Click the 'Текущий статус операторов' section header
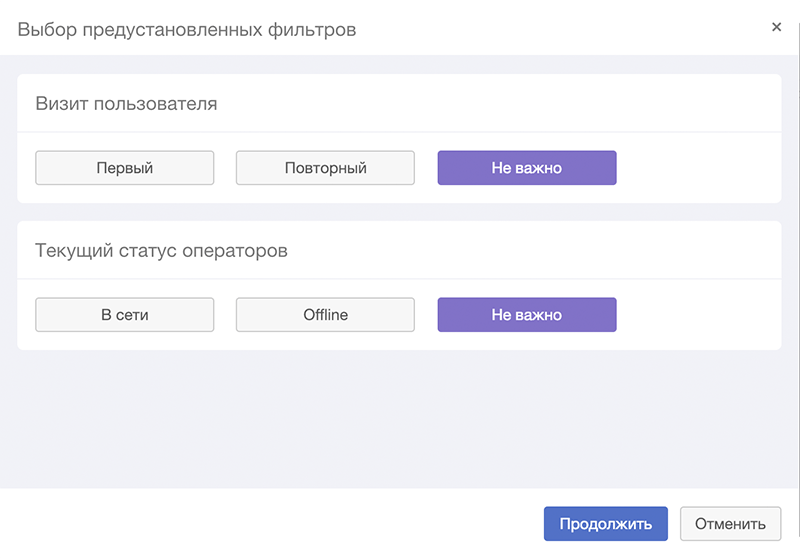The image size is (800, 559). 161,250
